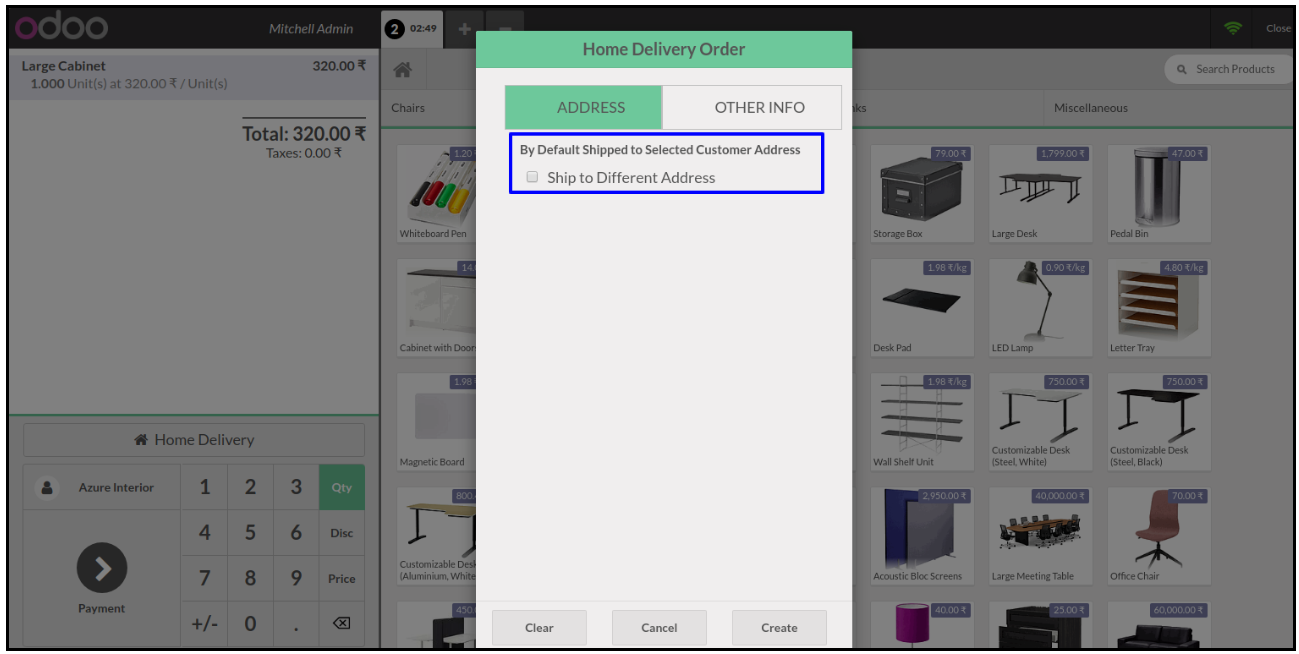Click the Azure Interior customer icon
The height and width of the screenshot is (654, 1299).
pyautogui.click(x=46, y=488)
